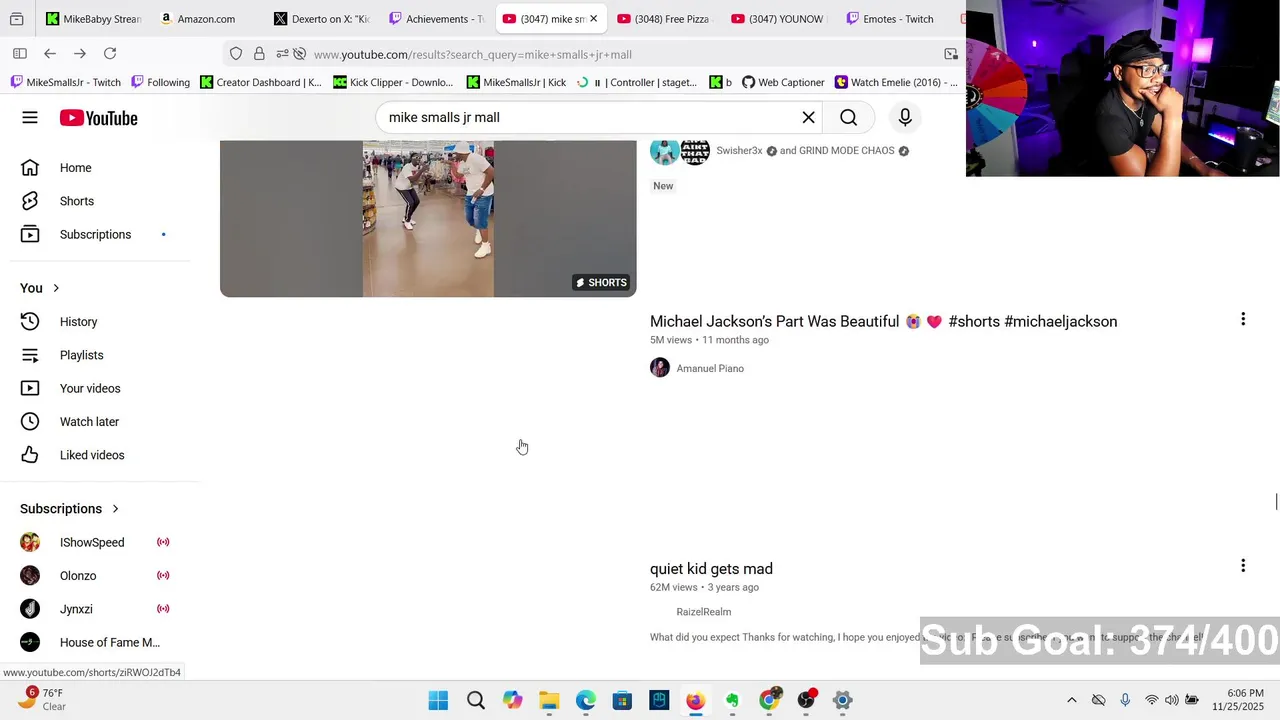Open picture-in-picture icon at address bar end
1280x720 pixels.
(951, 54)
